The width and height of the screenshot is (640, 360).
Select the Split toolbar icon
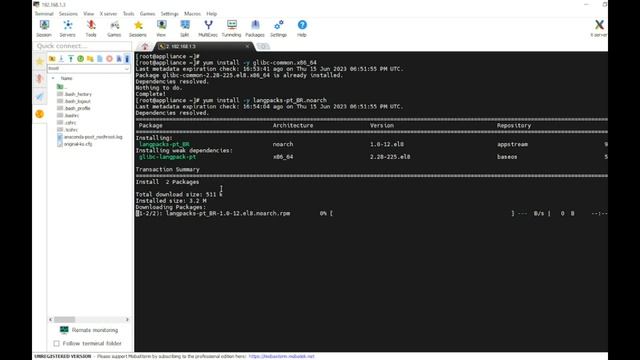click(184, 29)
